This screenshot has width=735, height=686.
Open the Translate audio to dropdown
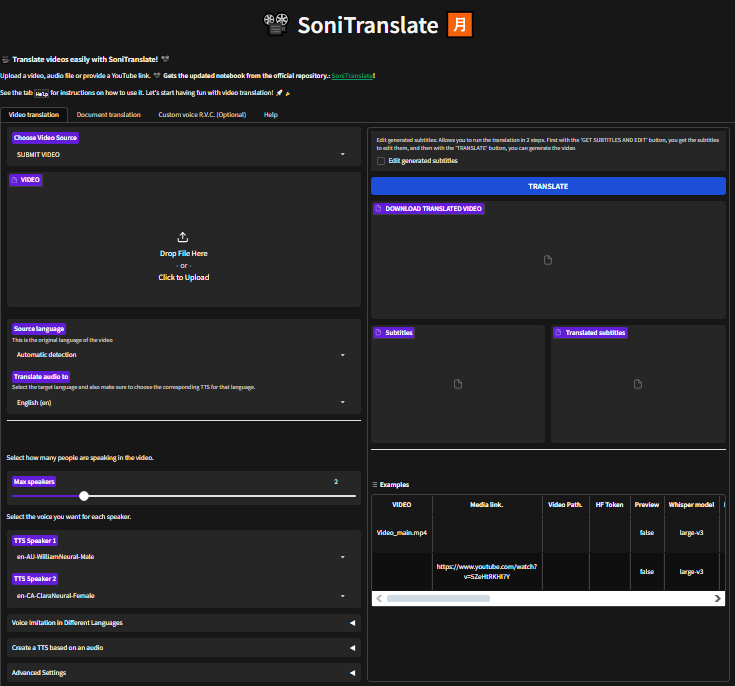coord(183,402)
